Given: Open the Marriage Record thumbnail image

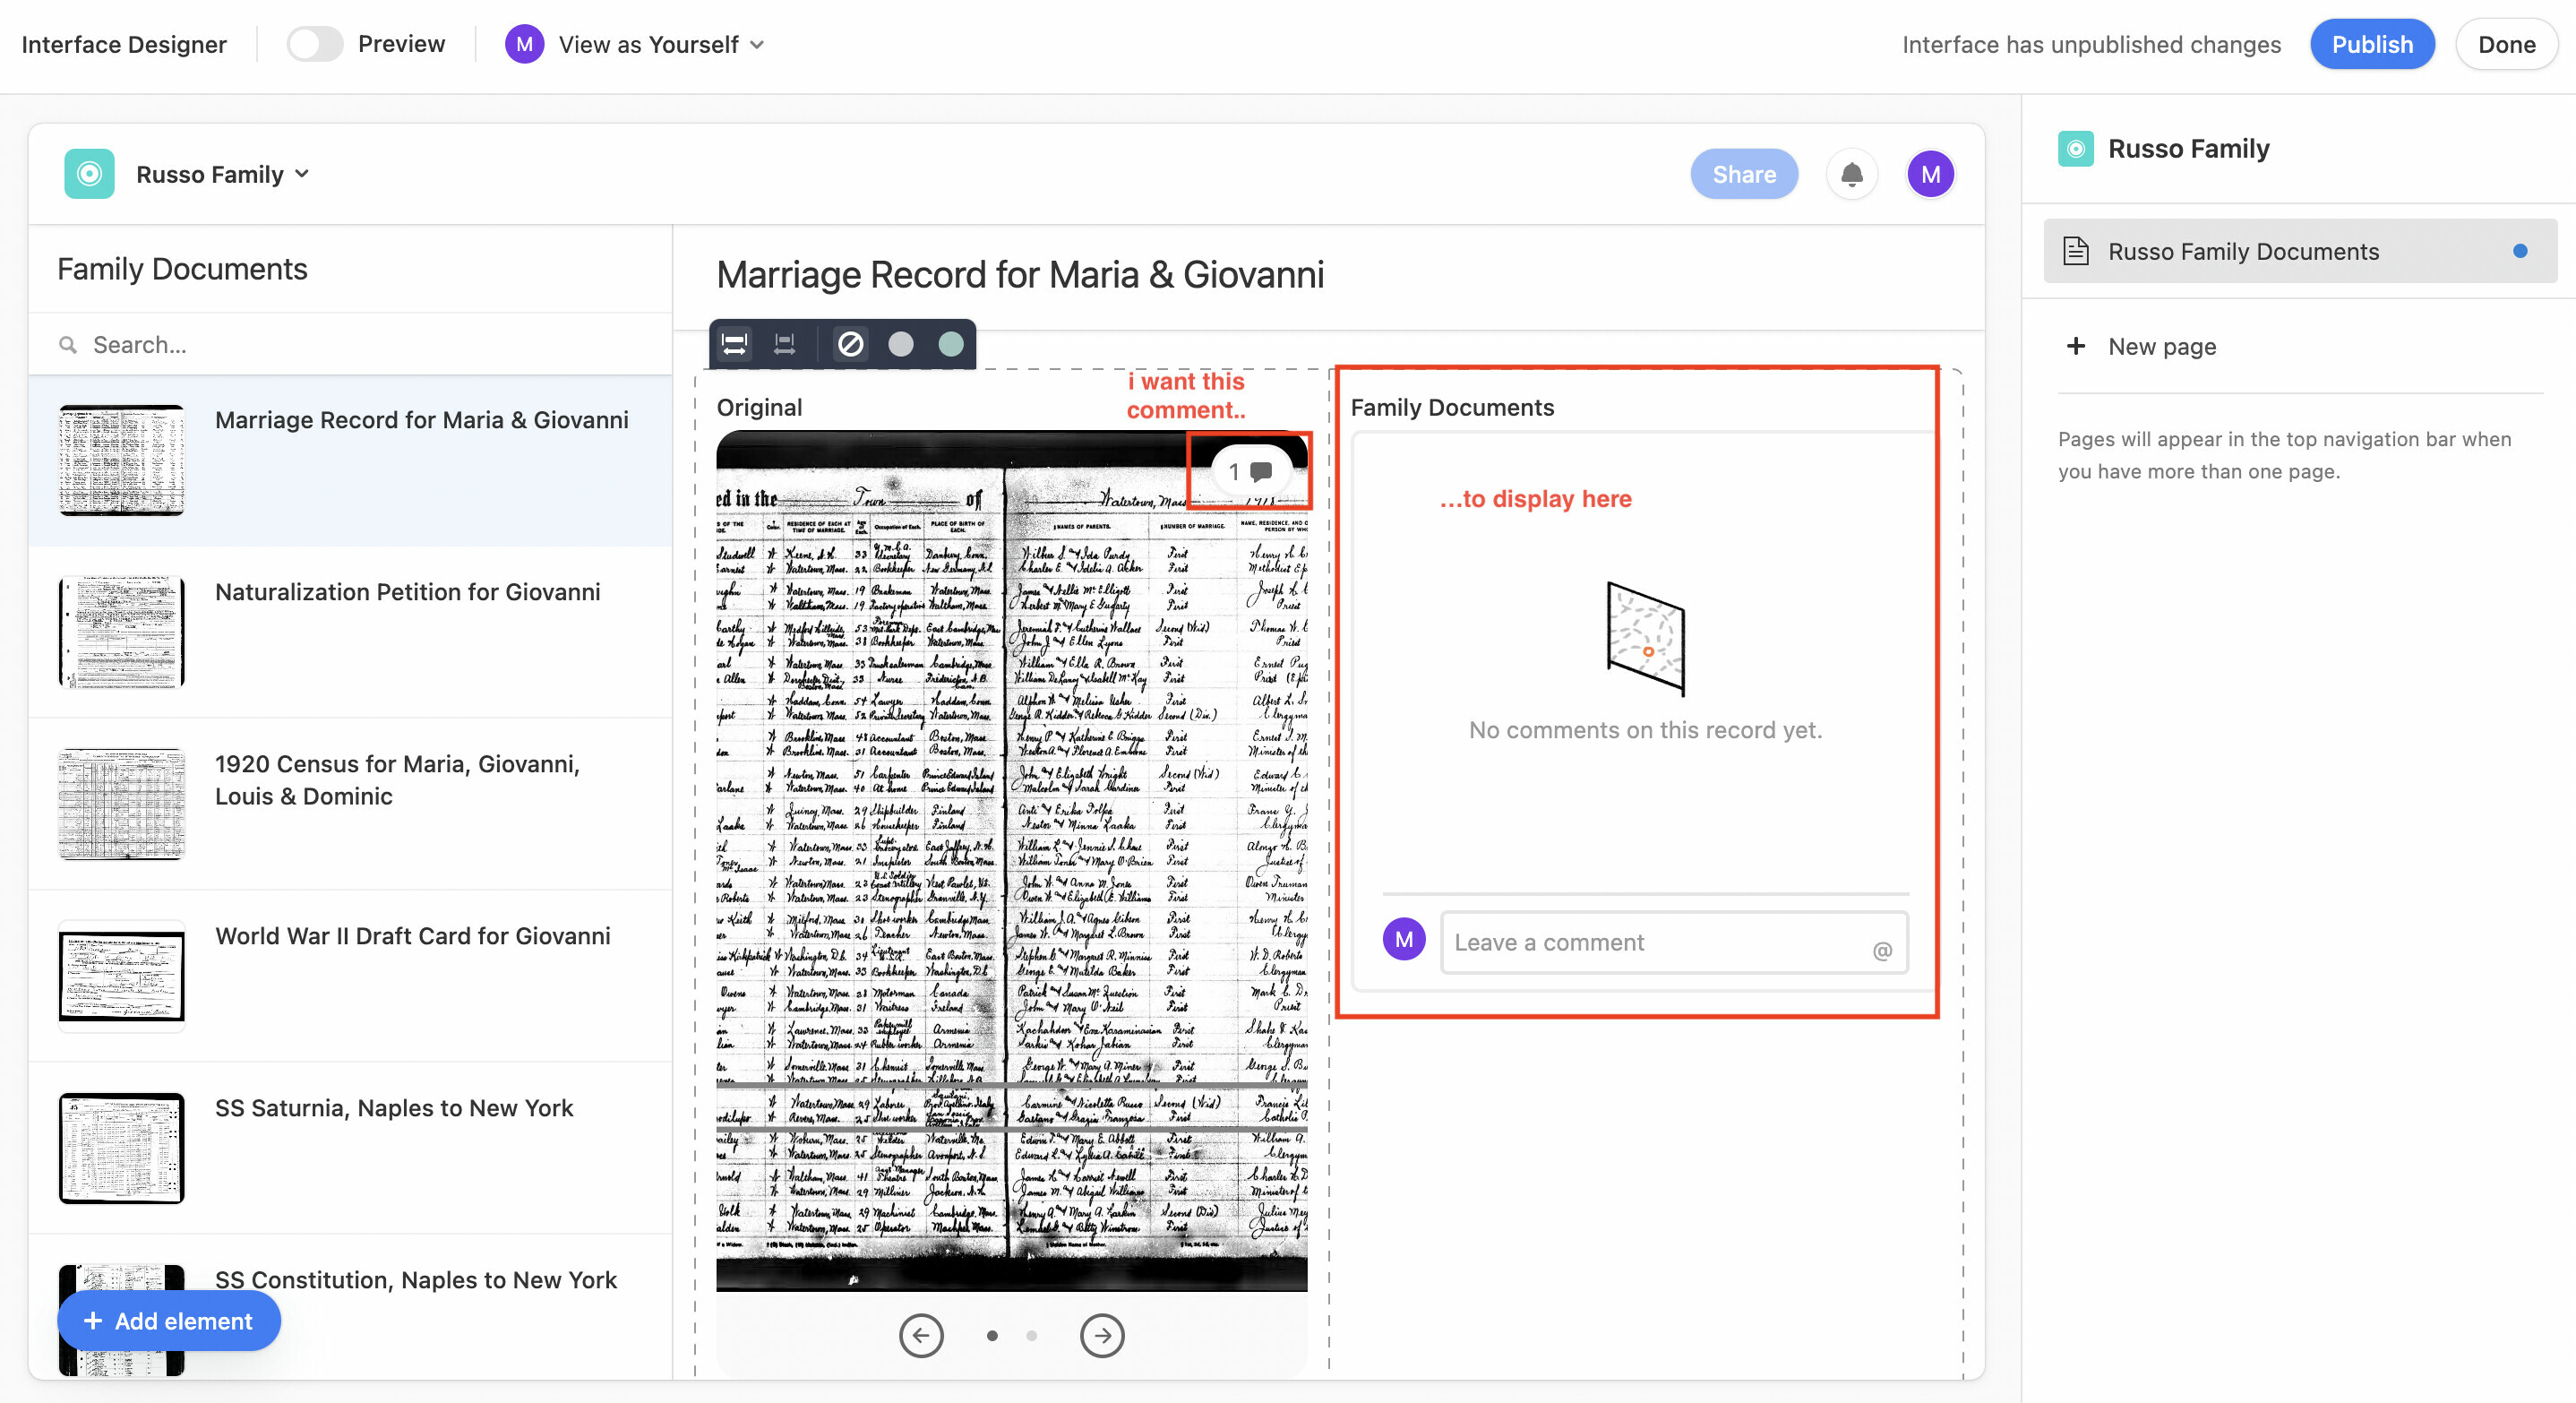Looking at the screenshot, I should click(121, 460).
